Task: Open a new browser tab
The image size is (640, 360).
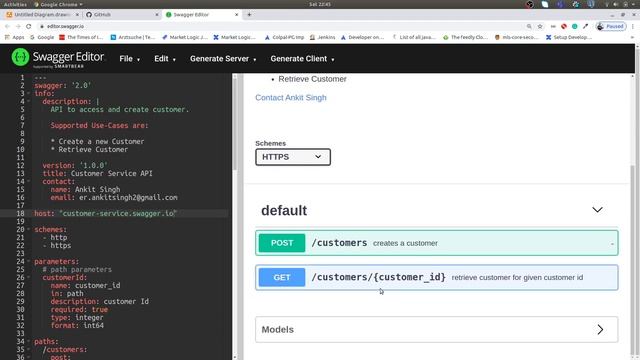Action: click(249, 14)
